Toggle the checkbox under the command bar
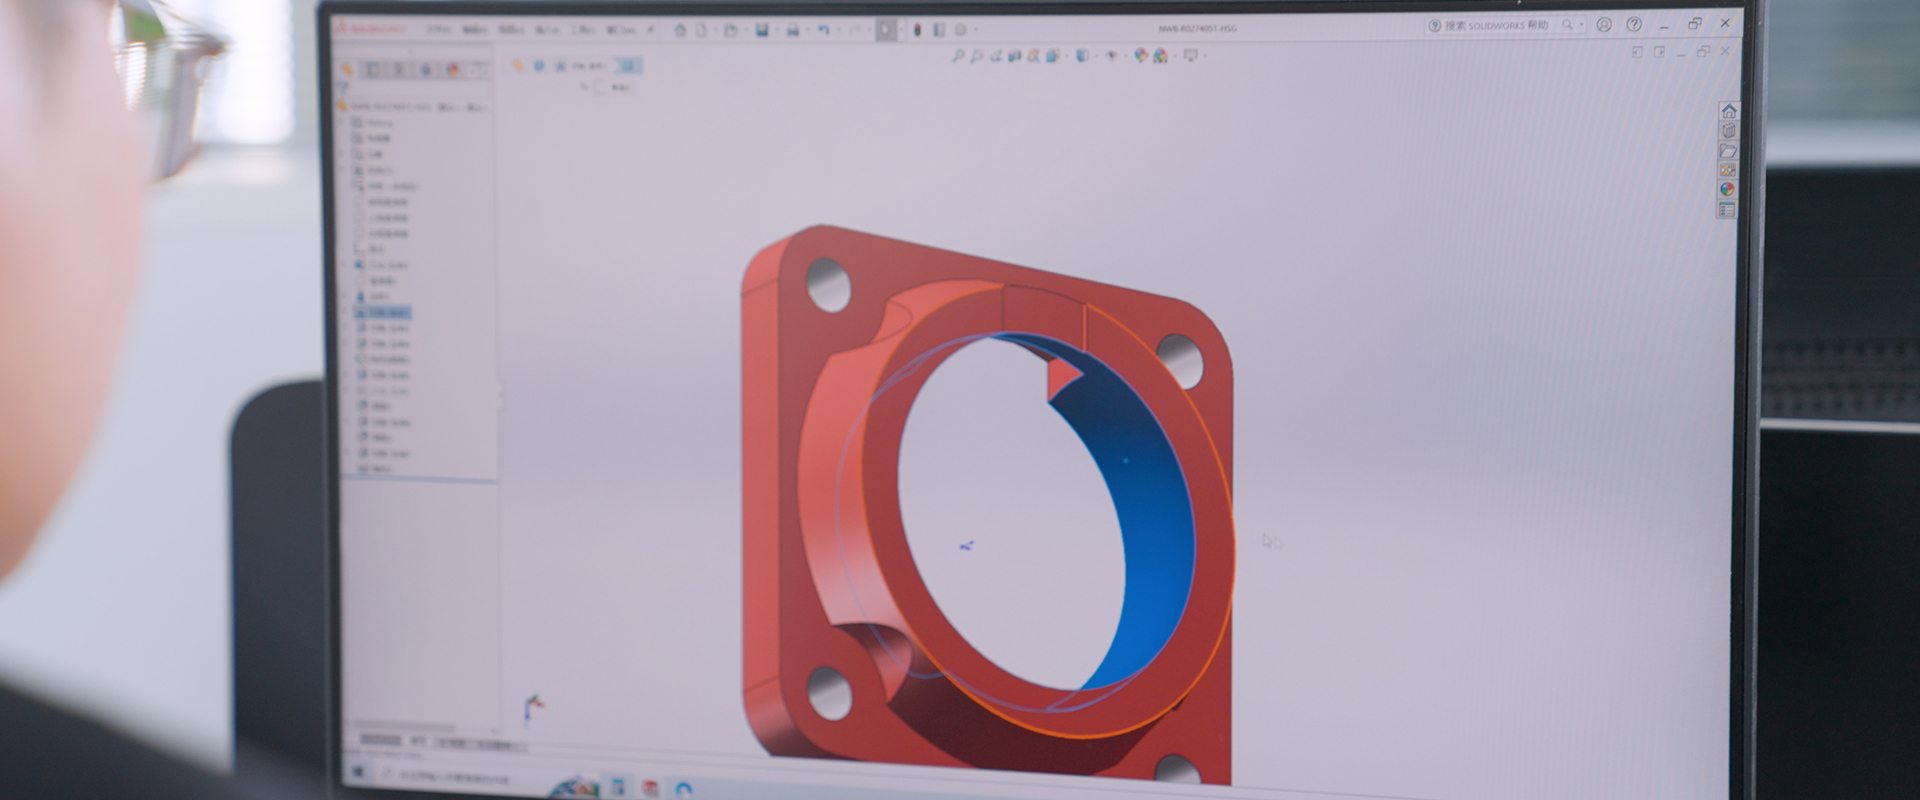This screenshot has height=800, width=1920. (x=600, y=87)
